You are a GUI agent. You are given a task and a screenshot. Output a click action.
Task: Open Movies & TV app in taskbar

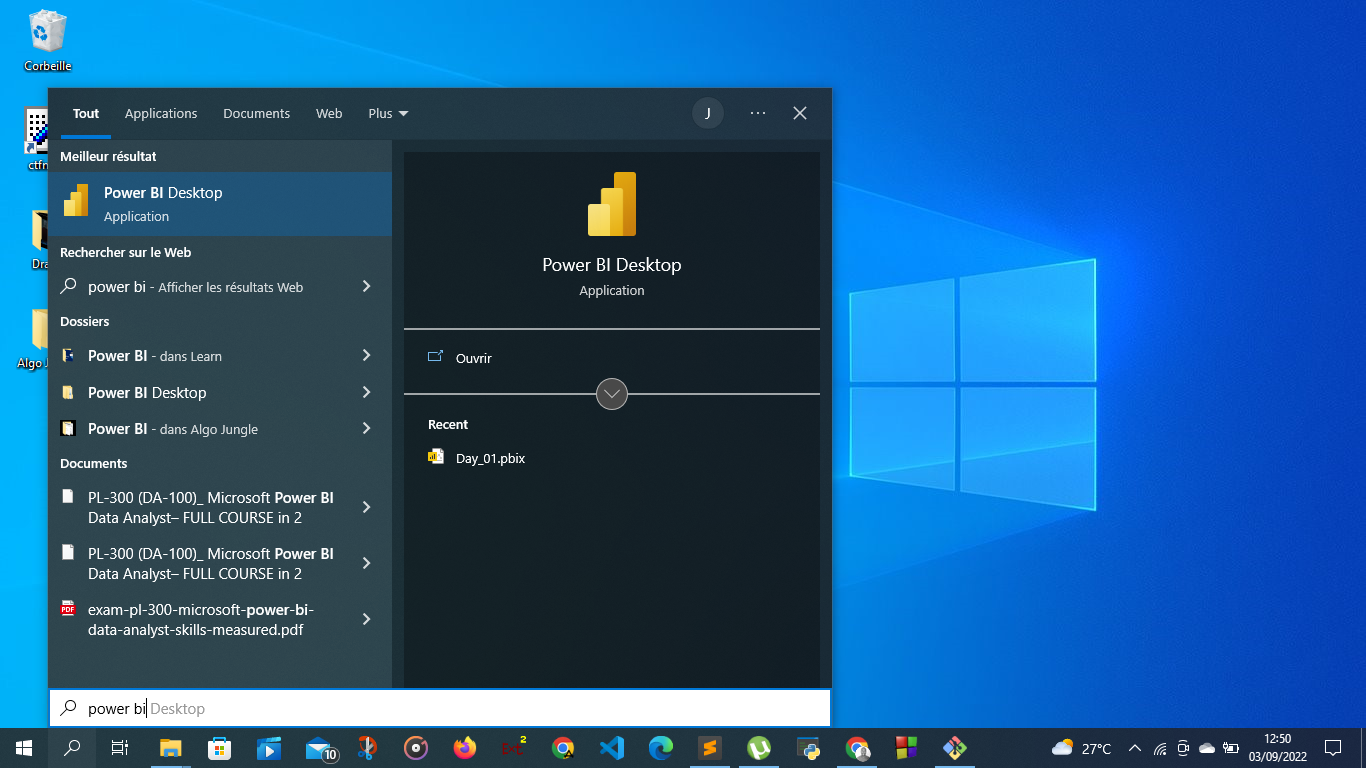pyautogui.click(x=269, y=748)
